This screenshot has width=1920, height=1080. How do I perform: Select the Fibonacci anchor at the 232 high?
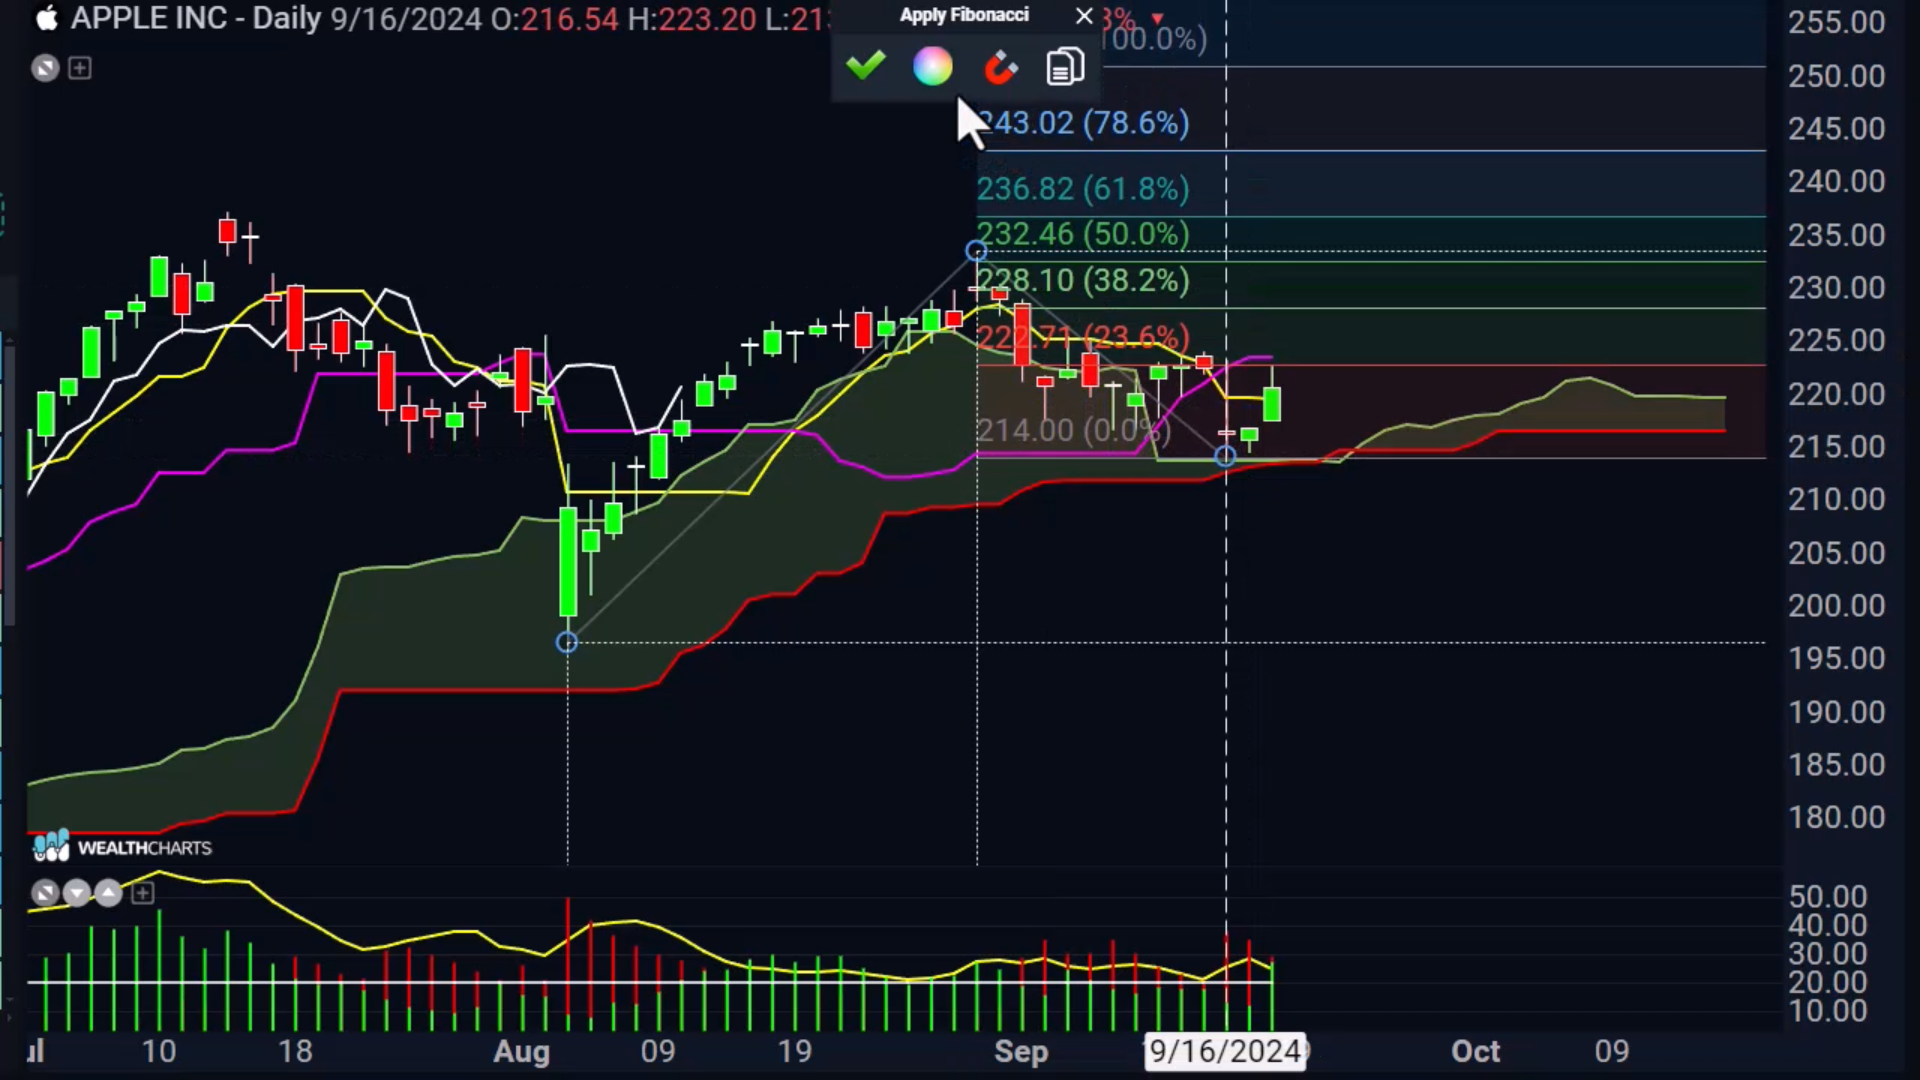(976, 251)
